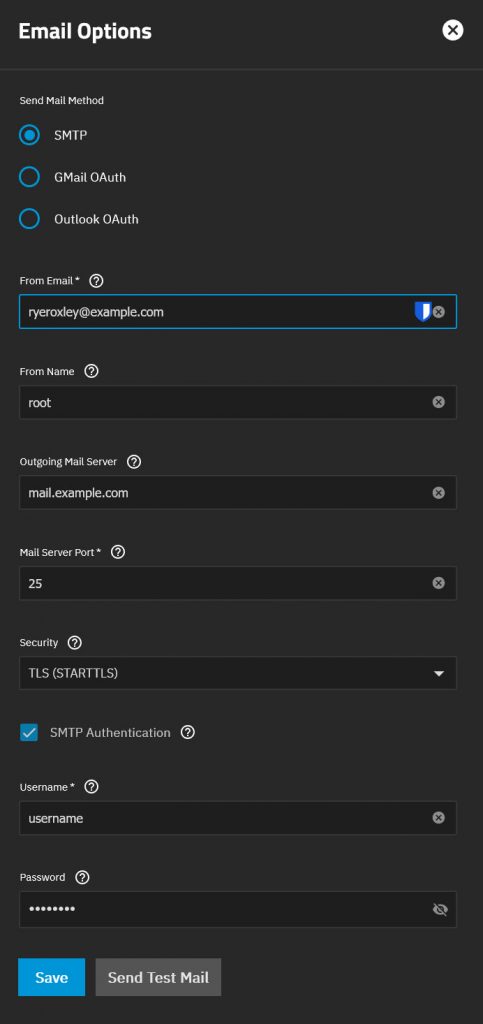
Task: Show help for Outgoing Mail Server
Action: [x=134, y=462]
